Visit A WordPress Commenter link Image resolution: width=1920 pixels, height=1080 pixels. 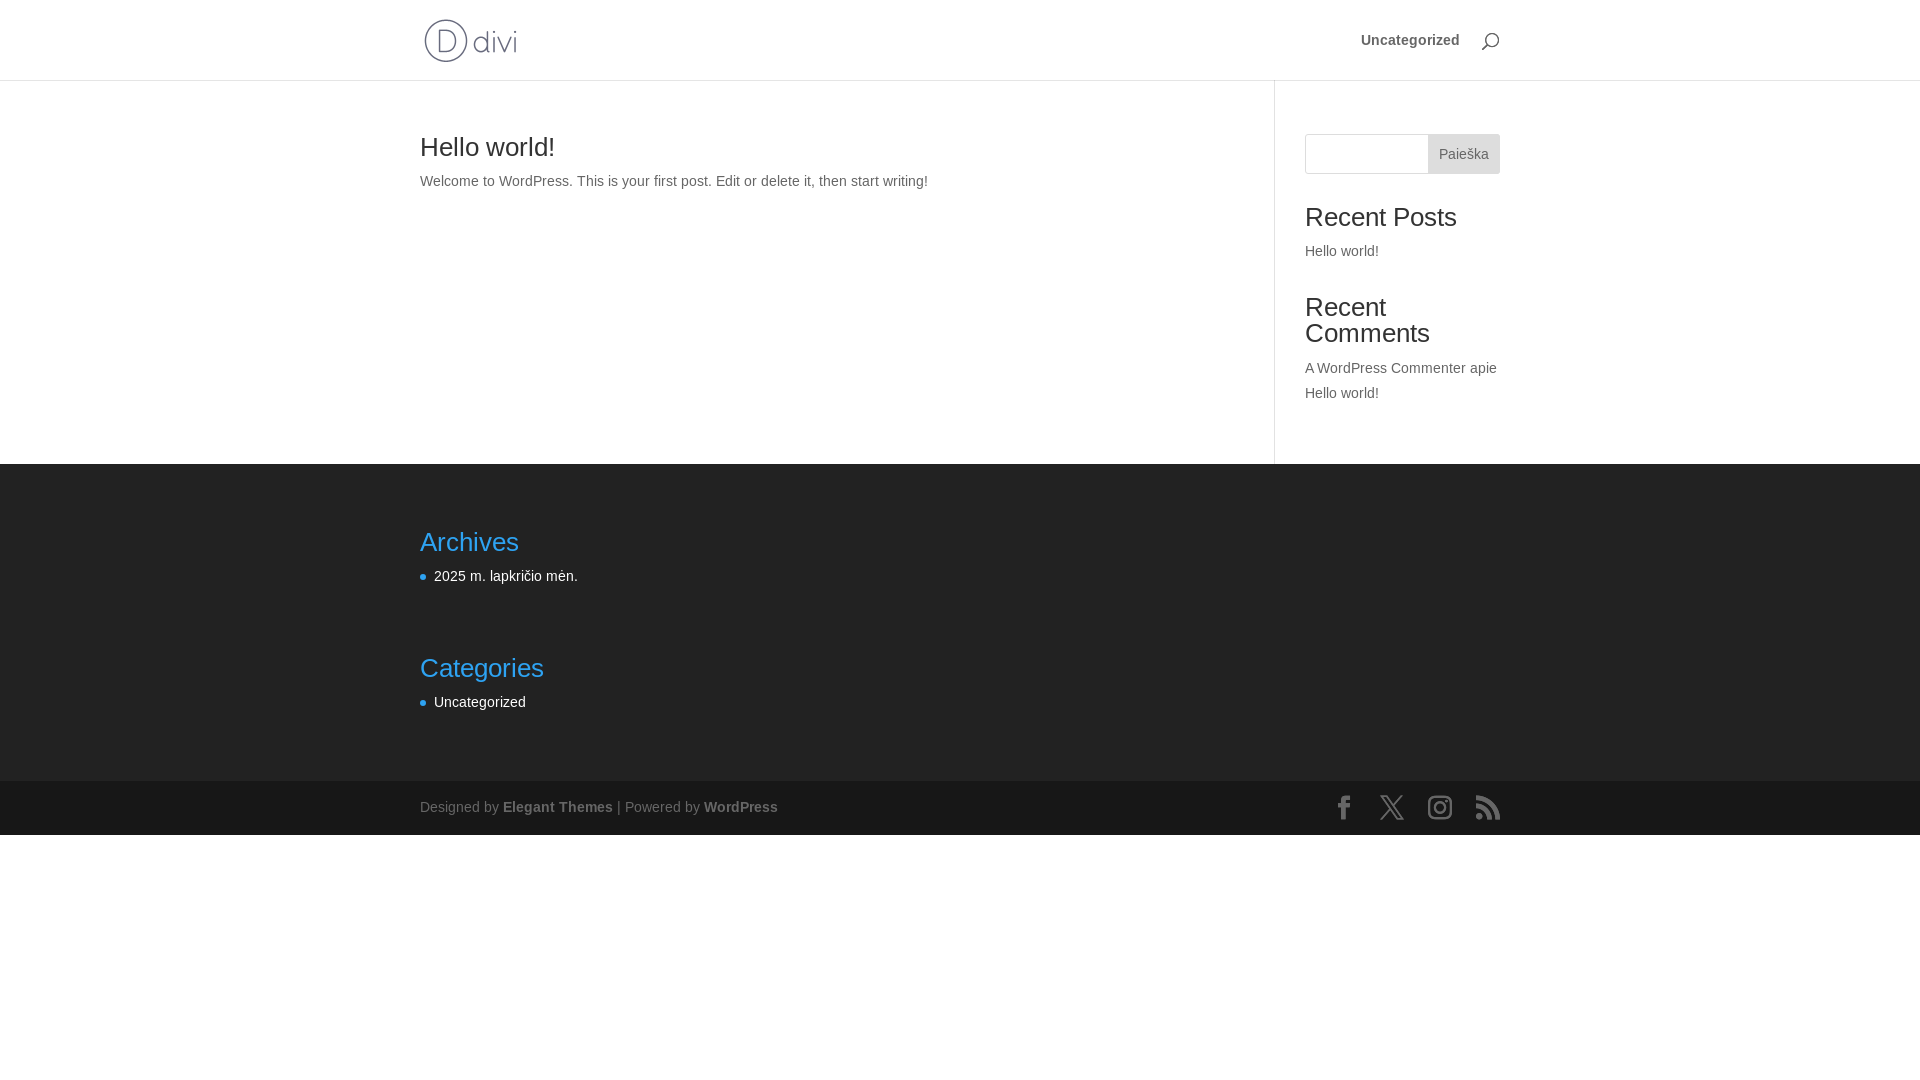point(1385,368)
